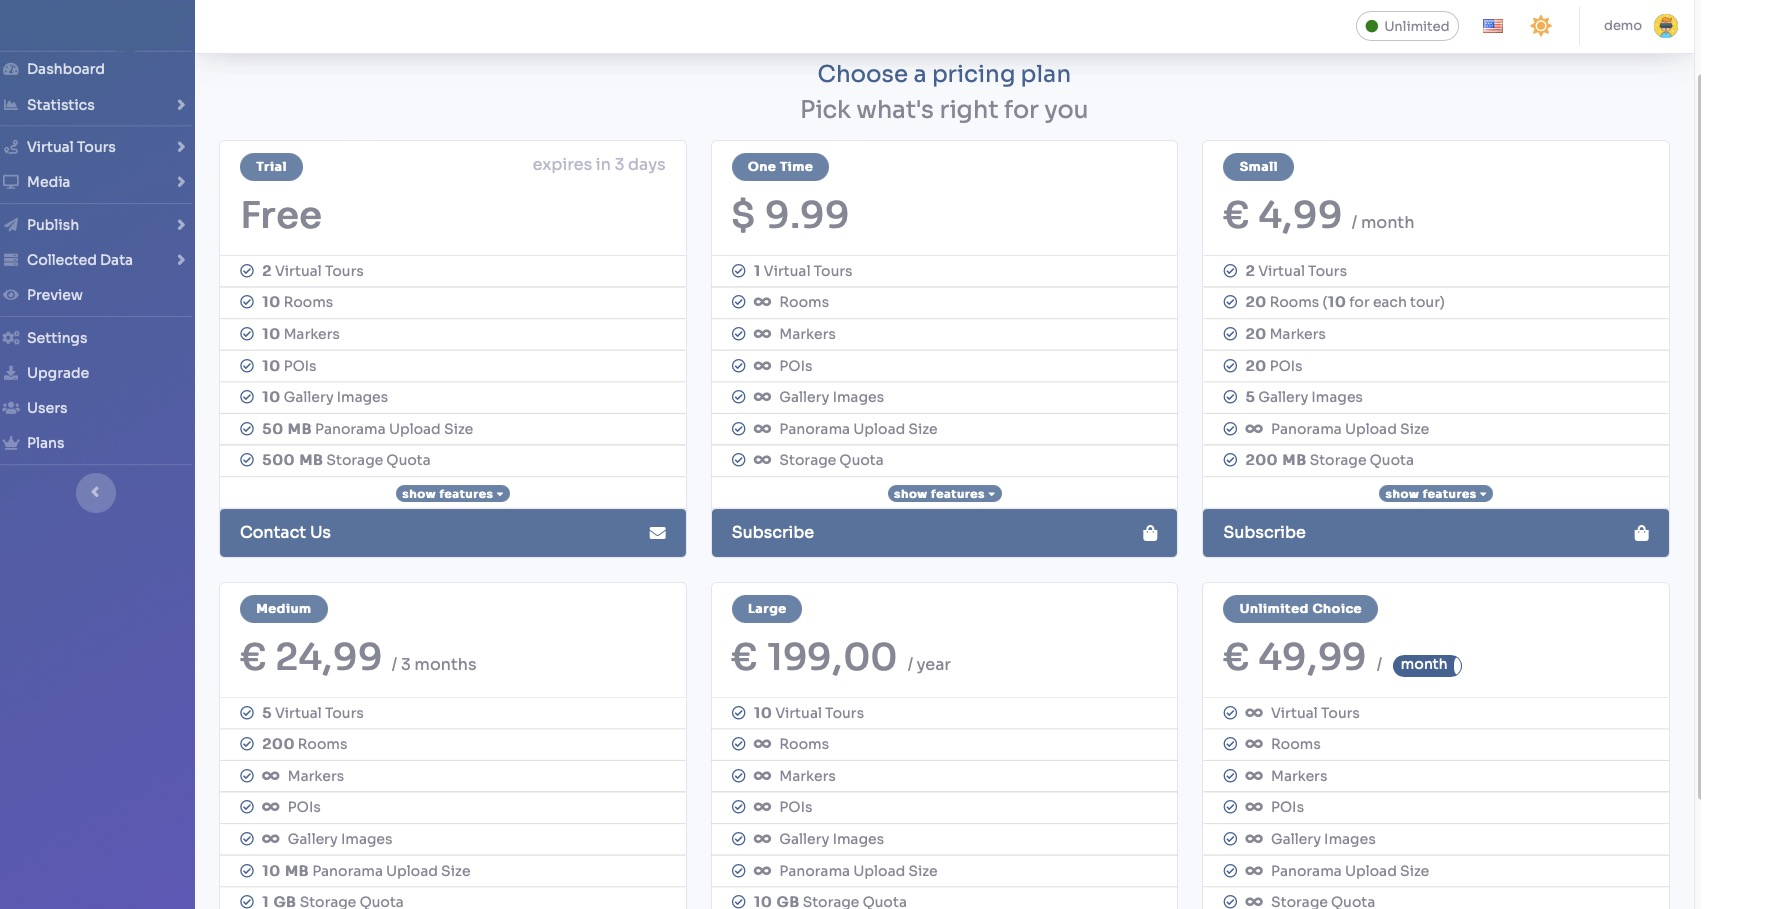
Task: Click the bag icon on Small plan Subscribe
Action: [x=1641, y=533]
